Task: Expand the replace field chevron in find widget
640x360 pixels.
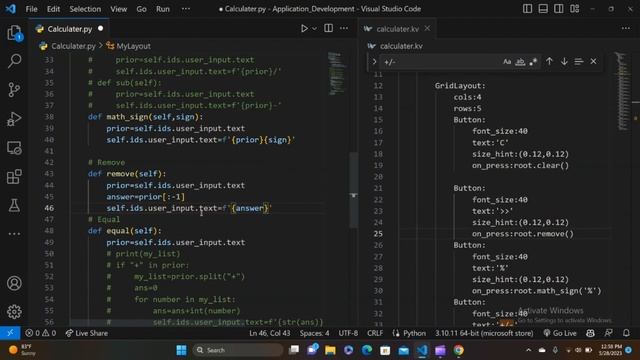Action: point(374,62)
